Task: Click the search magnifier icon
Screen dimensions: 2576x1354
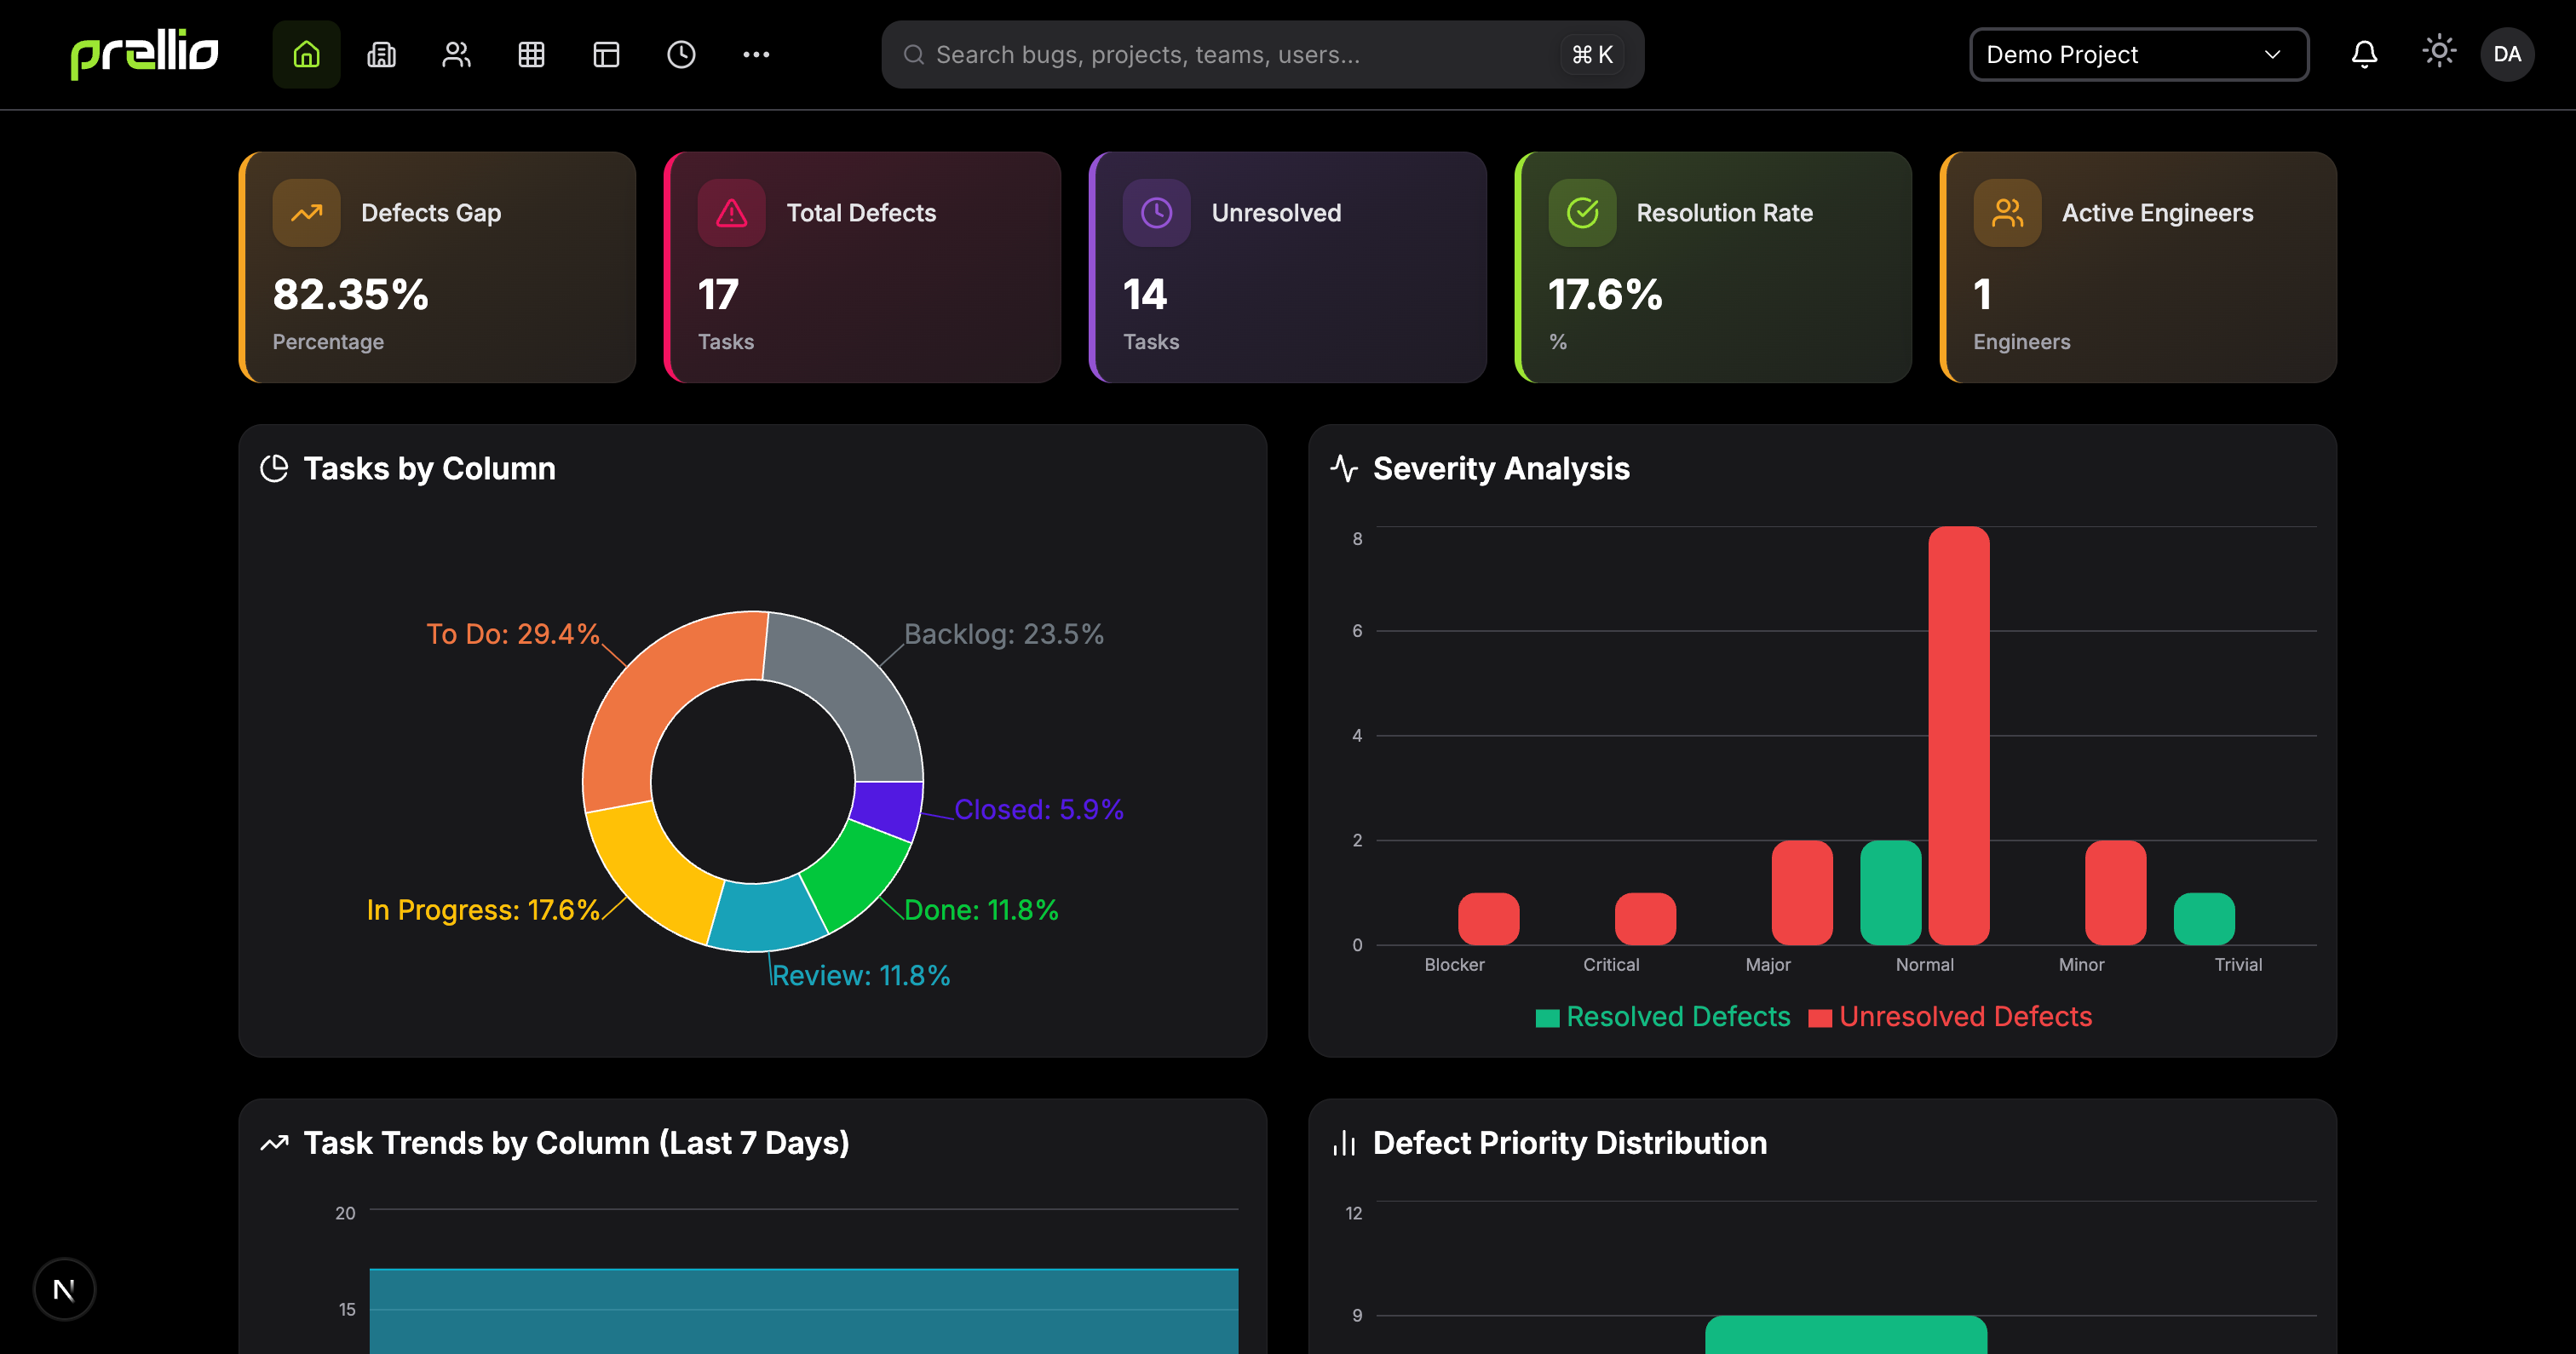Action: 913,54
